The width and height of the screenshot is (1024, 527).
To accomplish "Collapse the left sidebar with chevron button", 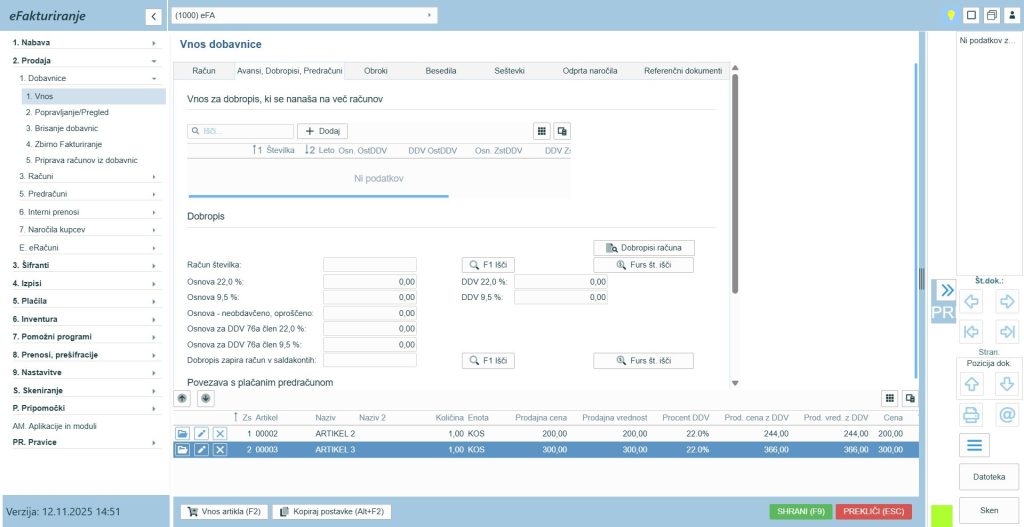I will (153, 16).
